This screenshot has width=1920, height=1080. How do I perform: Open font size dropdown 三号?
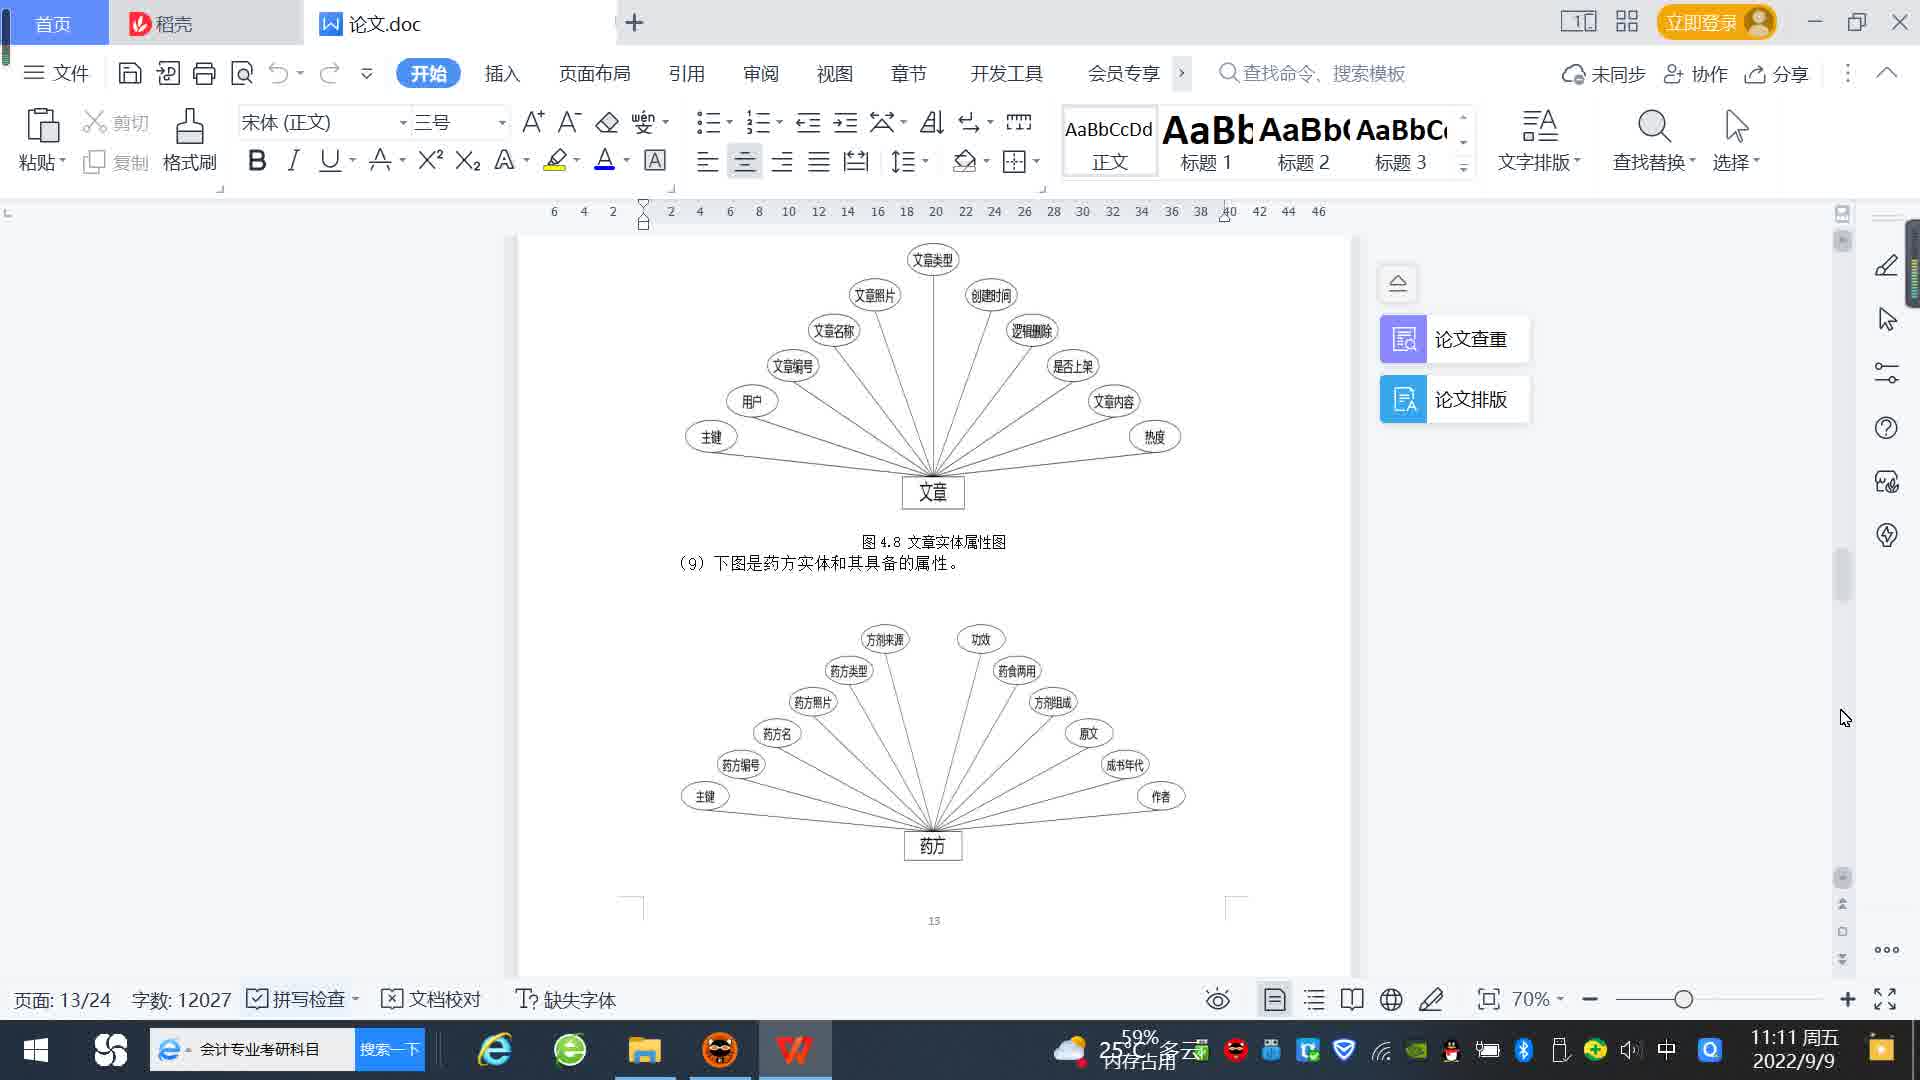(502, 123)
